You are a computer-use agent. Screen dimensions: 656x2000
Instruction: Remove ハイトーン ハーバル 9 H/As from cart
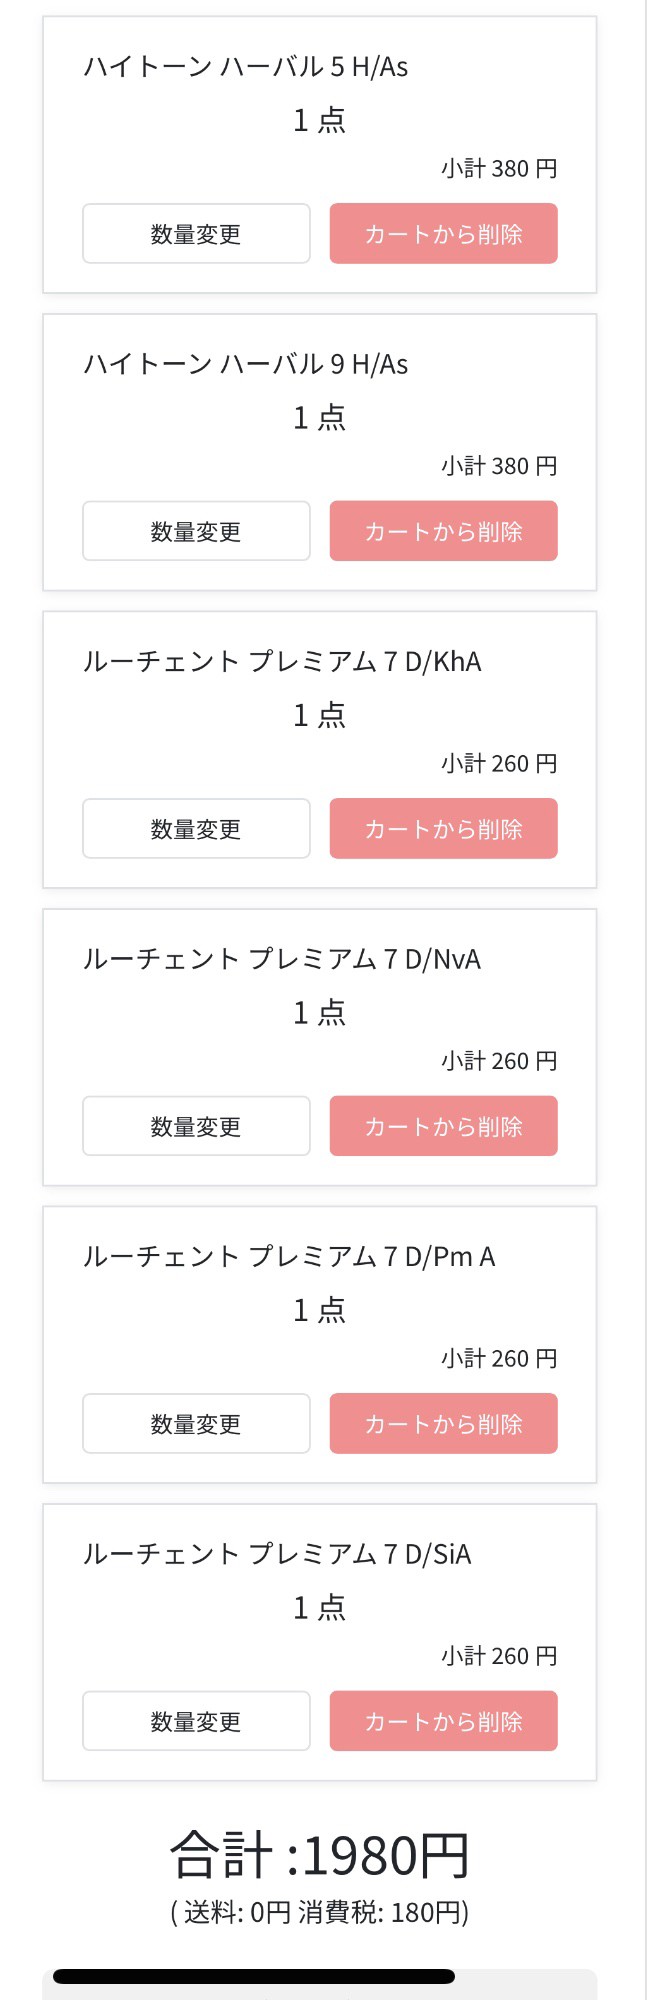(x=443, y=531)
